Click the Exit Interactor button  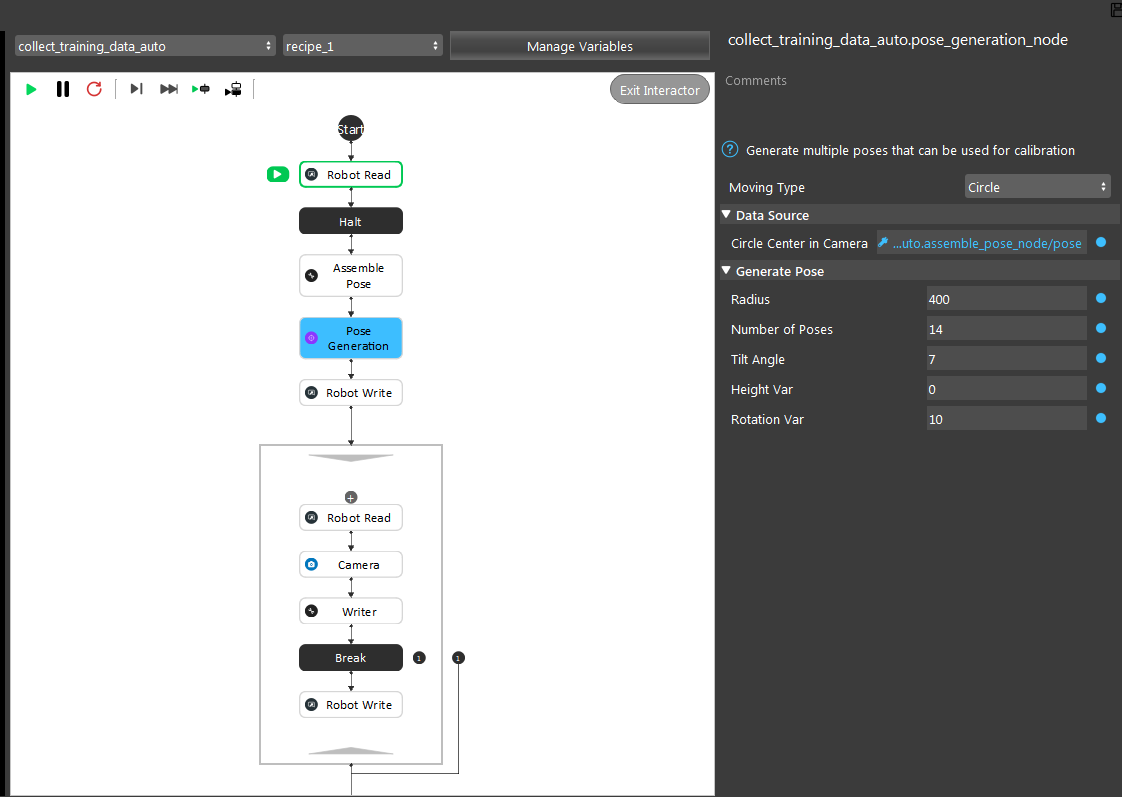(660, 90)
